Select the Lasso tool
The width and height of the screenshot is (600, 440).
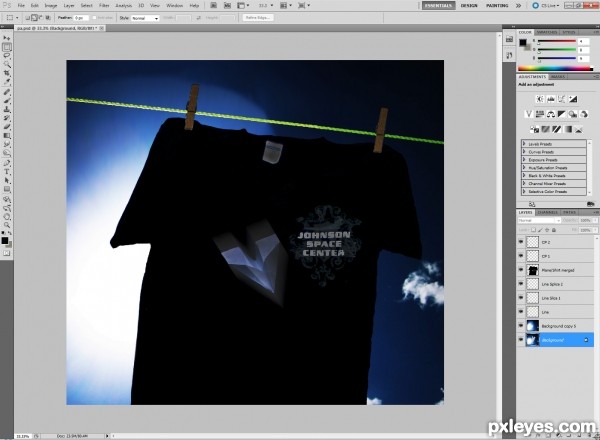point(7,56)
